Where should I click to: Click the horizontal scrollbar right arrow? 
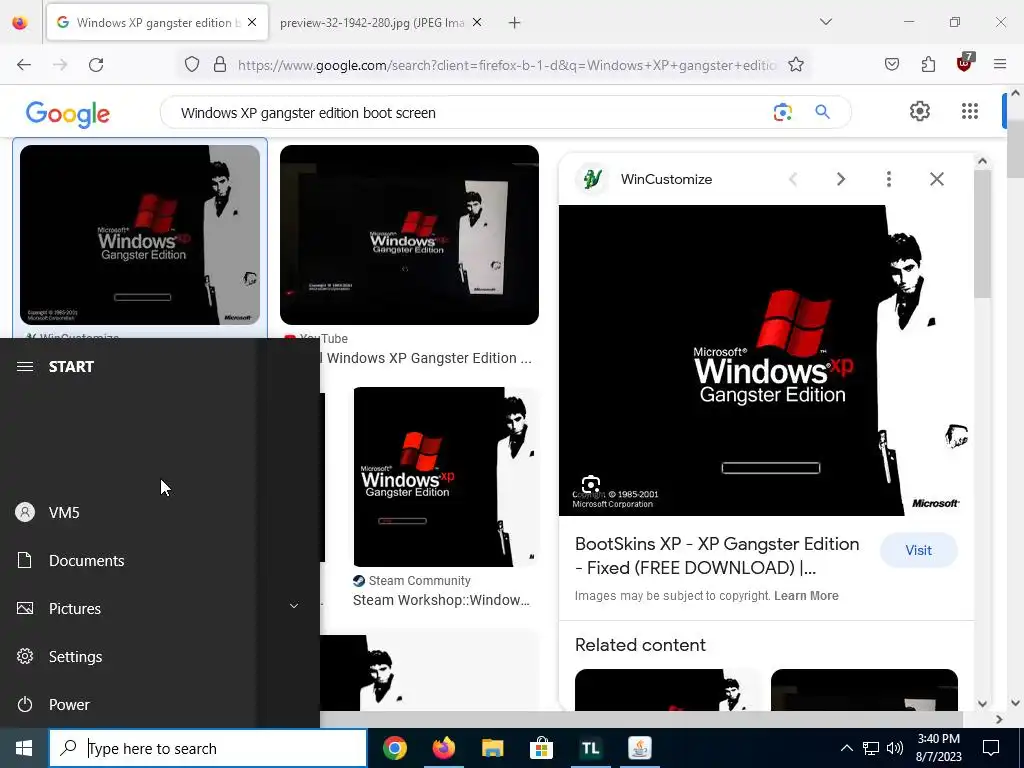coord(999,719)
